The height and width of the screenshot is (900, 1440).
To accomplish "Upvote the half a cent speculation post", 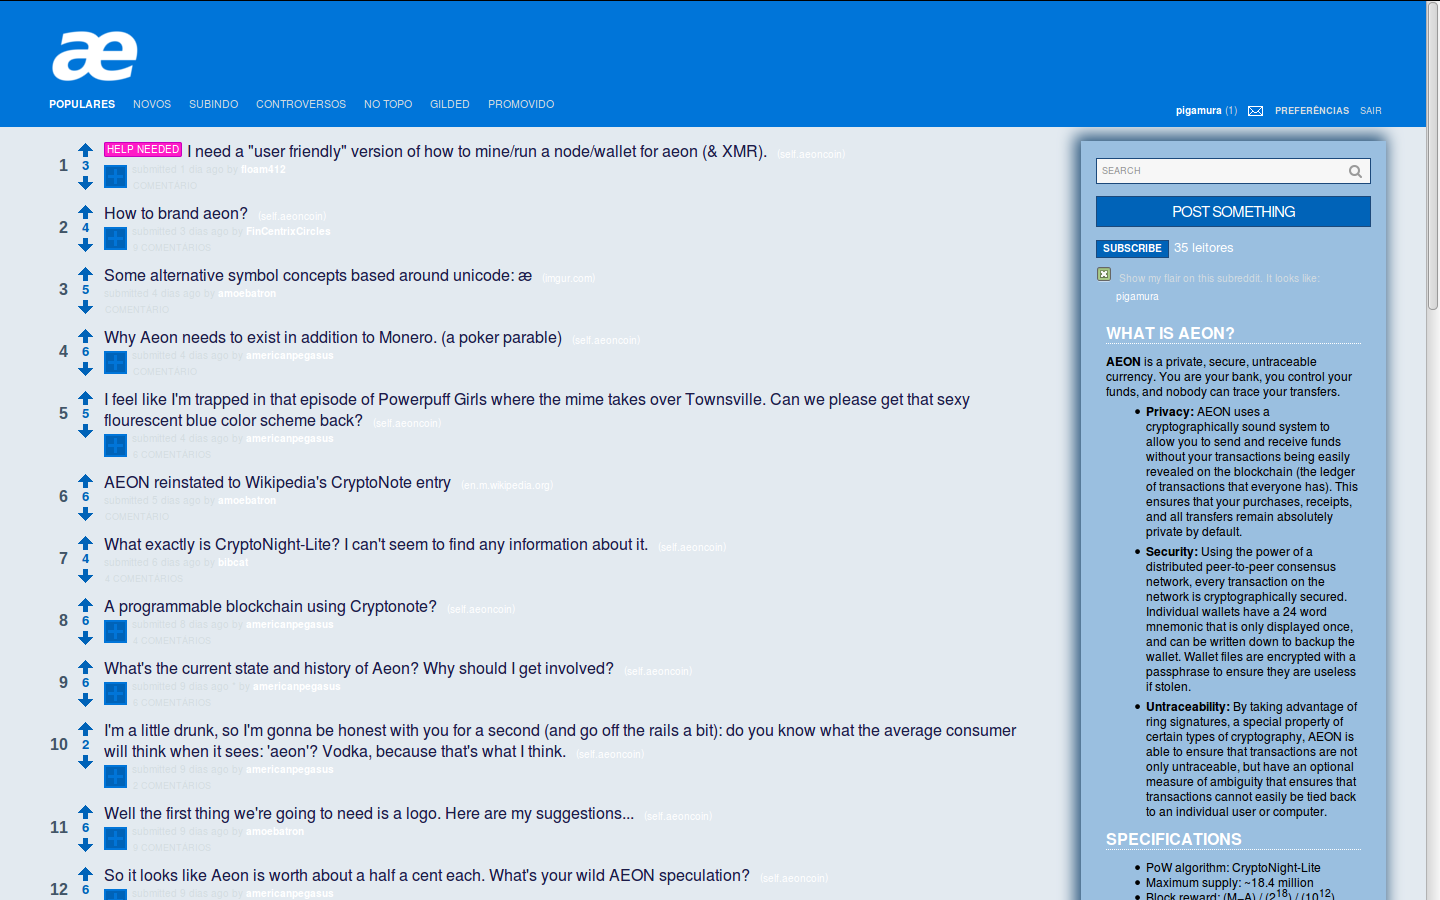I will (86, 874).
